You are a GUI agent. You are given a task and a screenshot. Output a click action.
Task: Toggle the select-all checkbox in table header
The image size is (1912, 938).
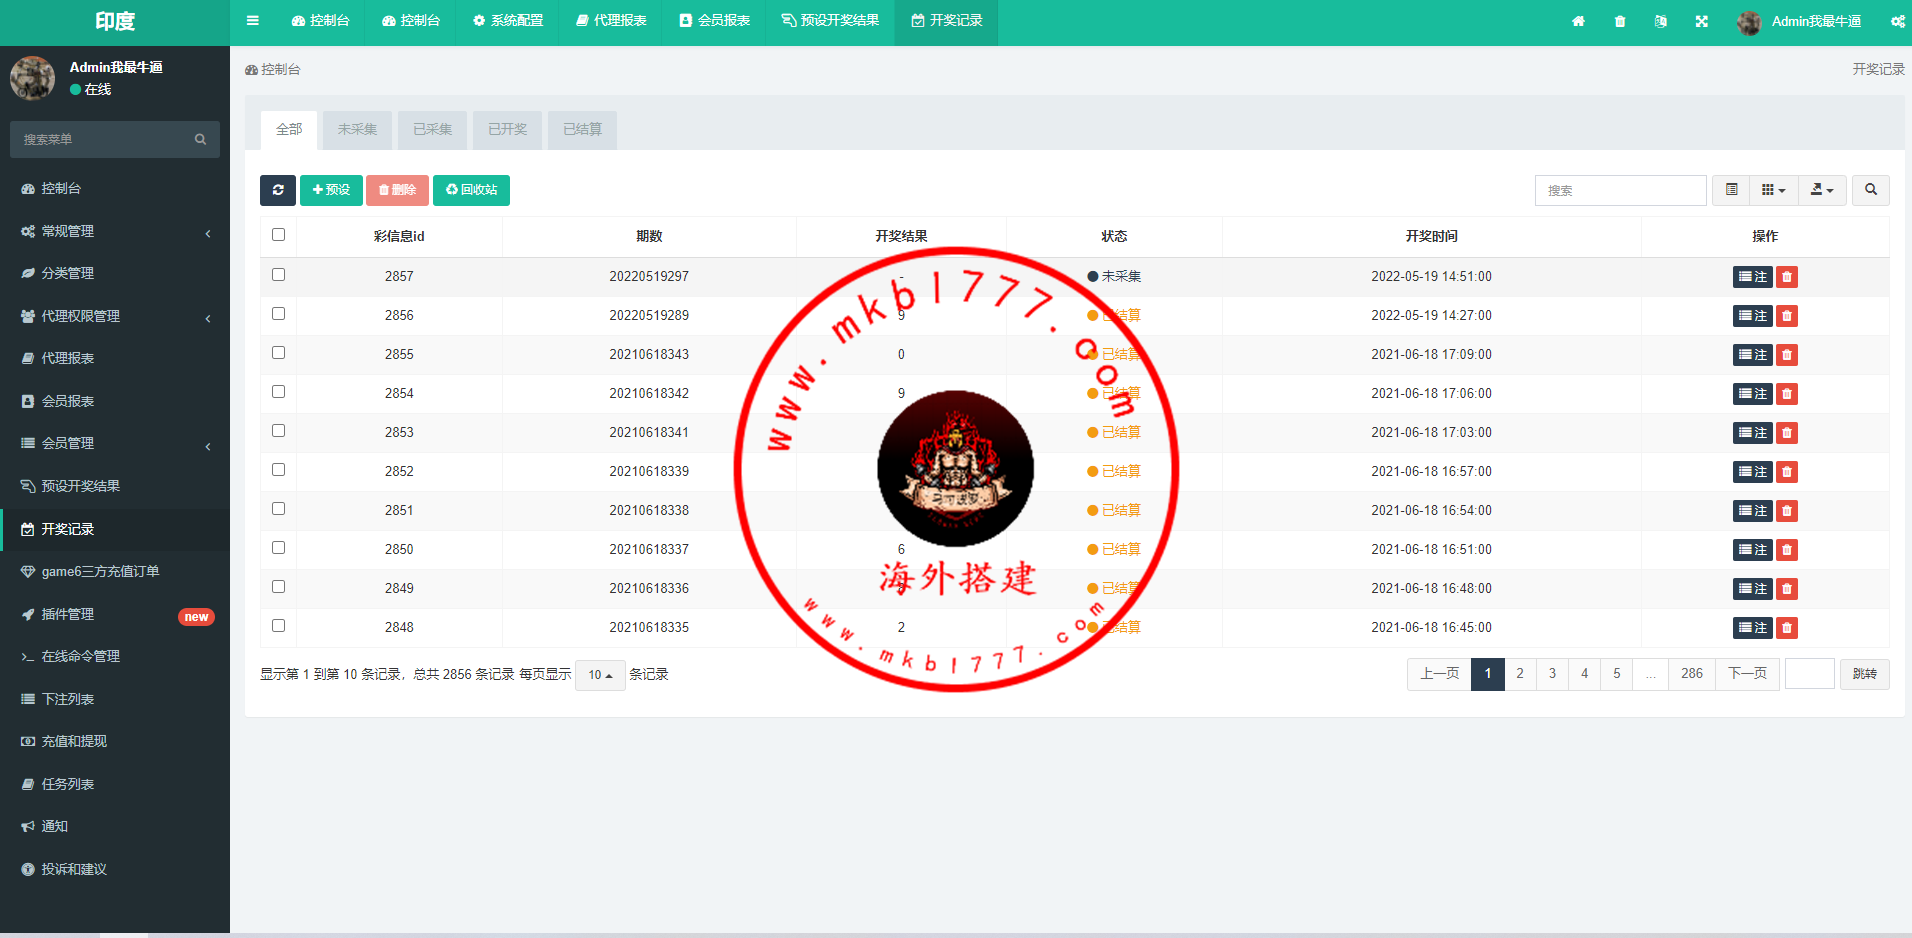(x=278, y=235)
